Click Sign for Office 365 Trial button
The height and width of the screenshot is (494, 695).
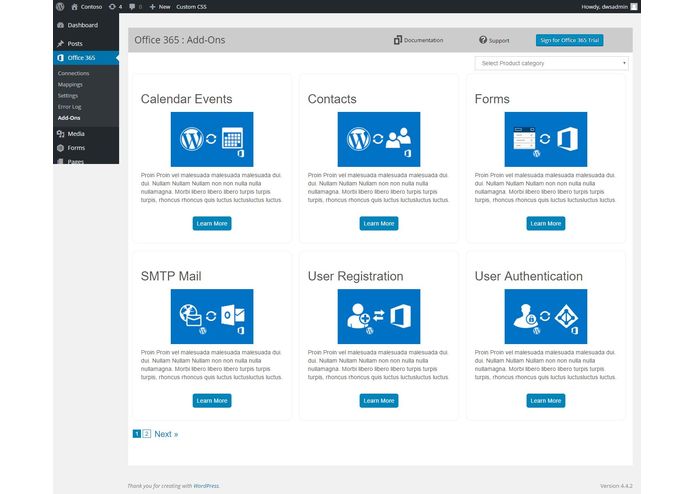tap(570, 40)
